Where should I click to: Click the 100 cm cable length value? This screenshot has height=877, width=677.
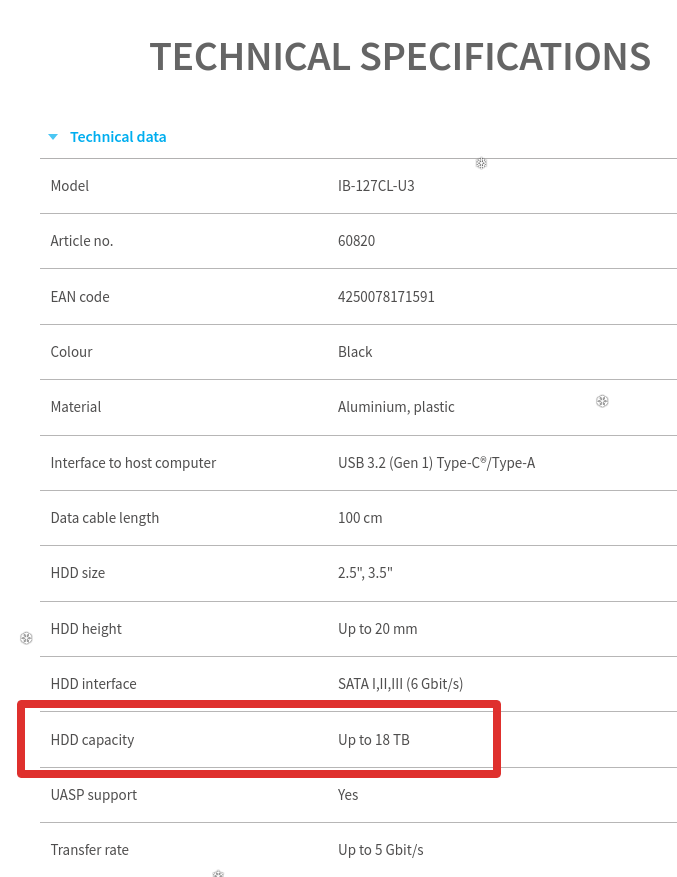point(360,518)
